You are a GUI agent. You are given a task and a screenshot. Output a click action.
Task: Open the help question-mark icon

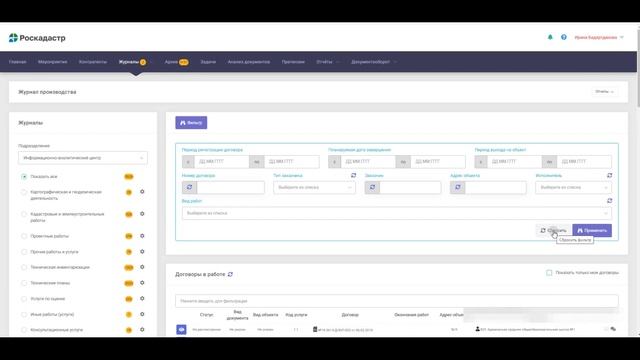click(564, 37)
